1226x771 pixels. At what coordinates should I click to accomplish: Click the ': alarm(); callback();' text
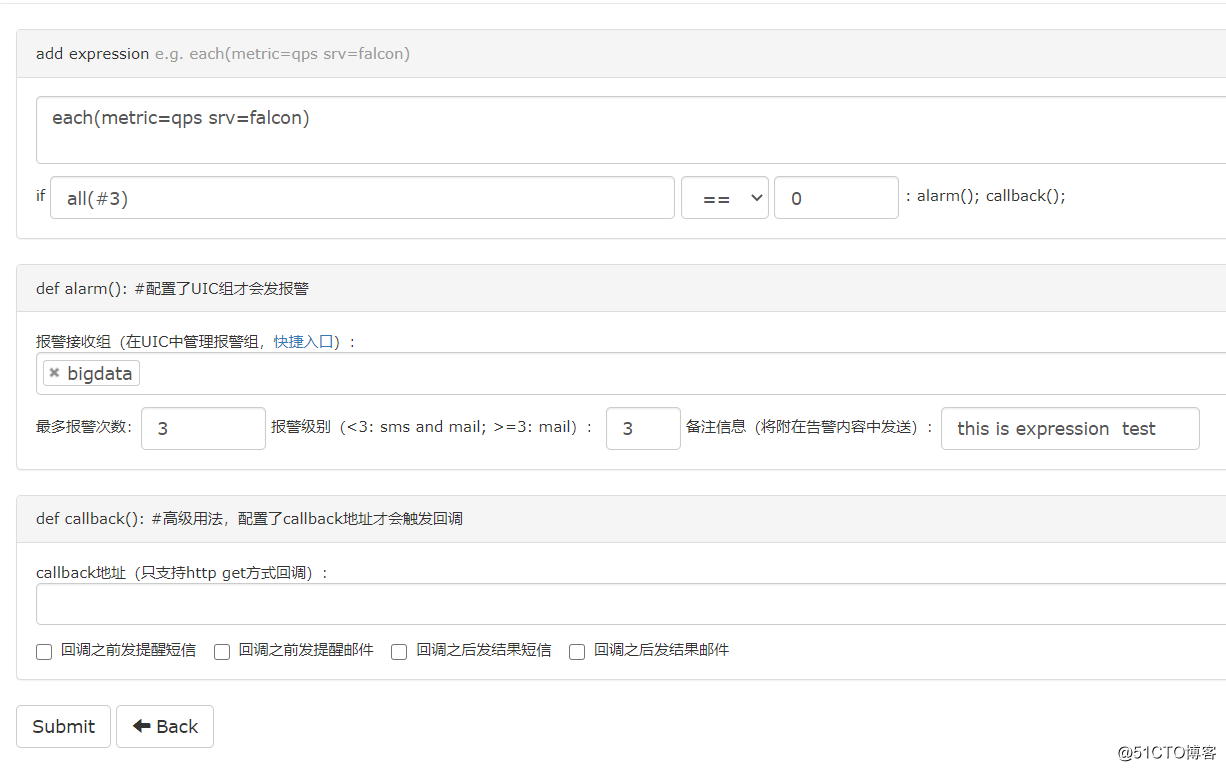pos(985,196)
